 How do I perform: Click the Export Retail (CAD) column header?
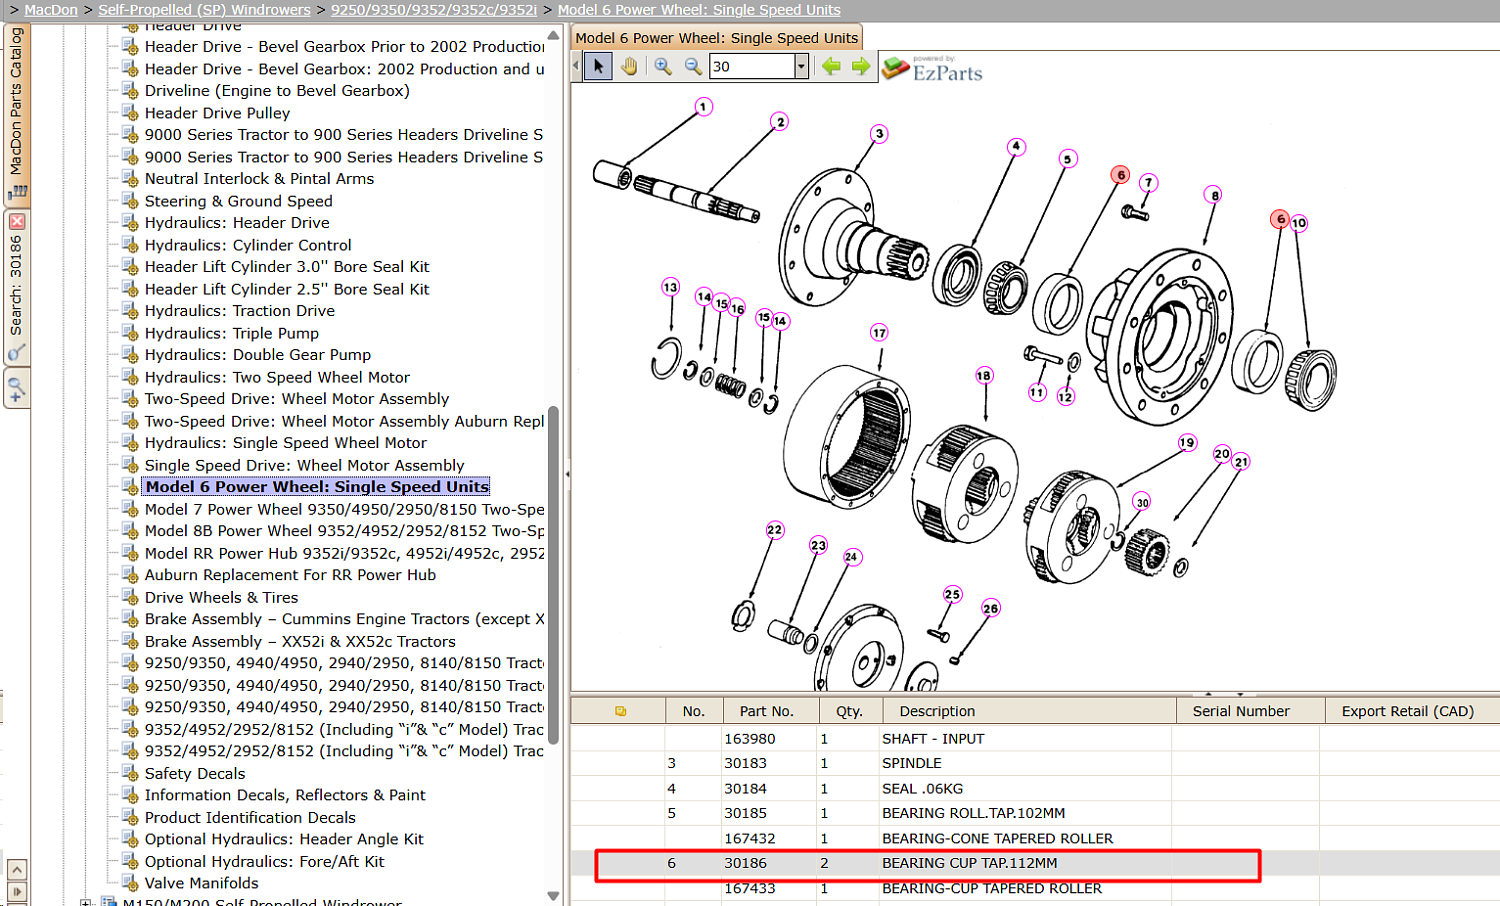1411,711
